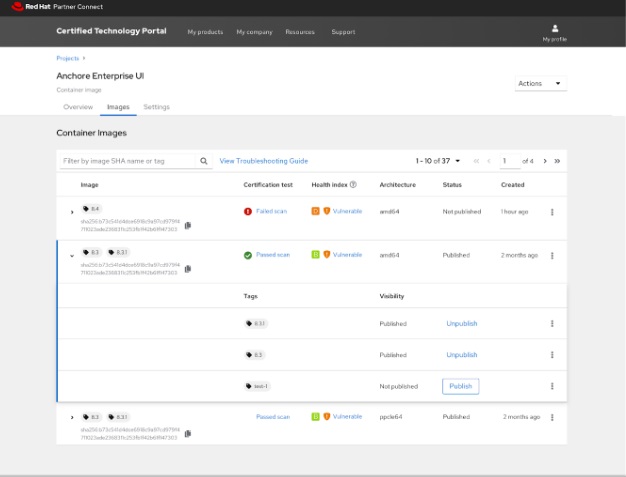Click the red Failed scan icon
This screenshot has width=626, height=477.
coord(248,212)
